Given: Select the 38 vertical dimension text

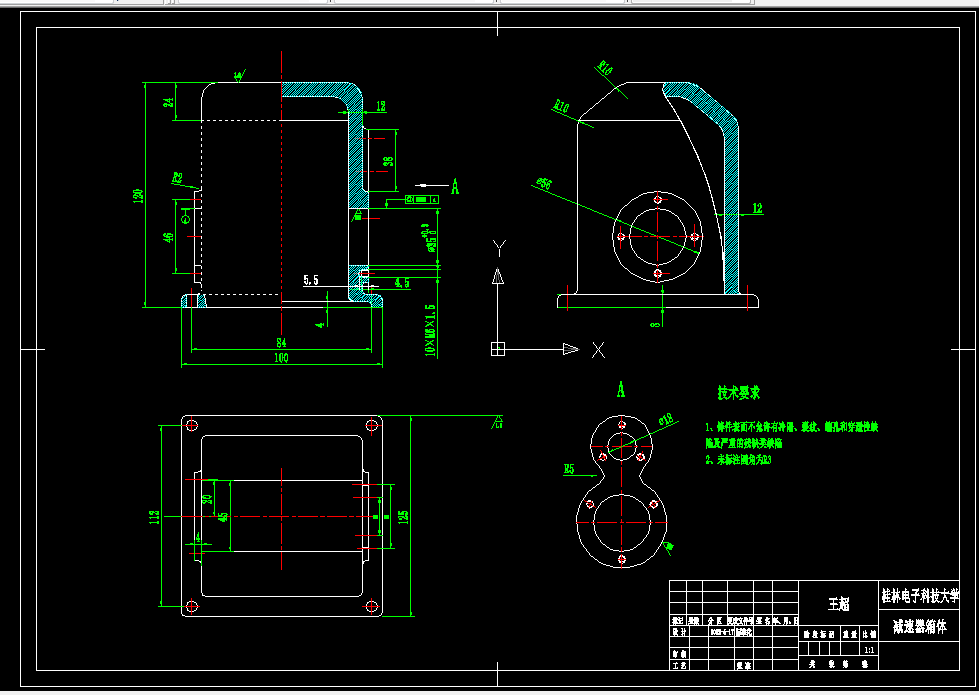Looking at the screenshot, I should (388, 160).
